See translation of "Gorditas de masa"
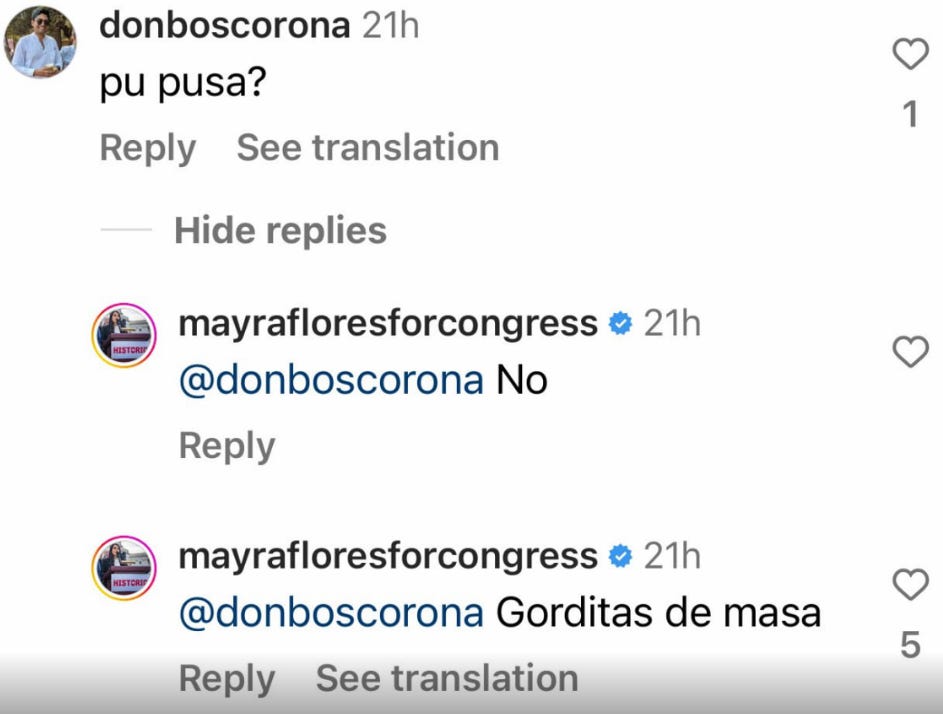 point(447,679)
